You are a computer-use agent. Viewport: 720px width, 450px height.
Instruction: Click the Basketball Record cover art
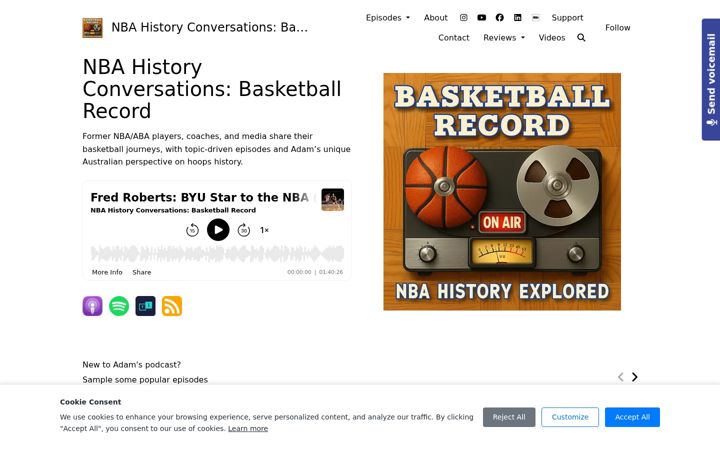[502, 191]
